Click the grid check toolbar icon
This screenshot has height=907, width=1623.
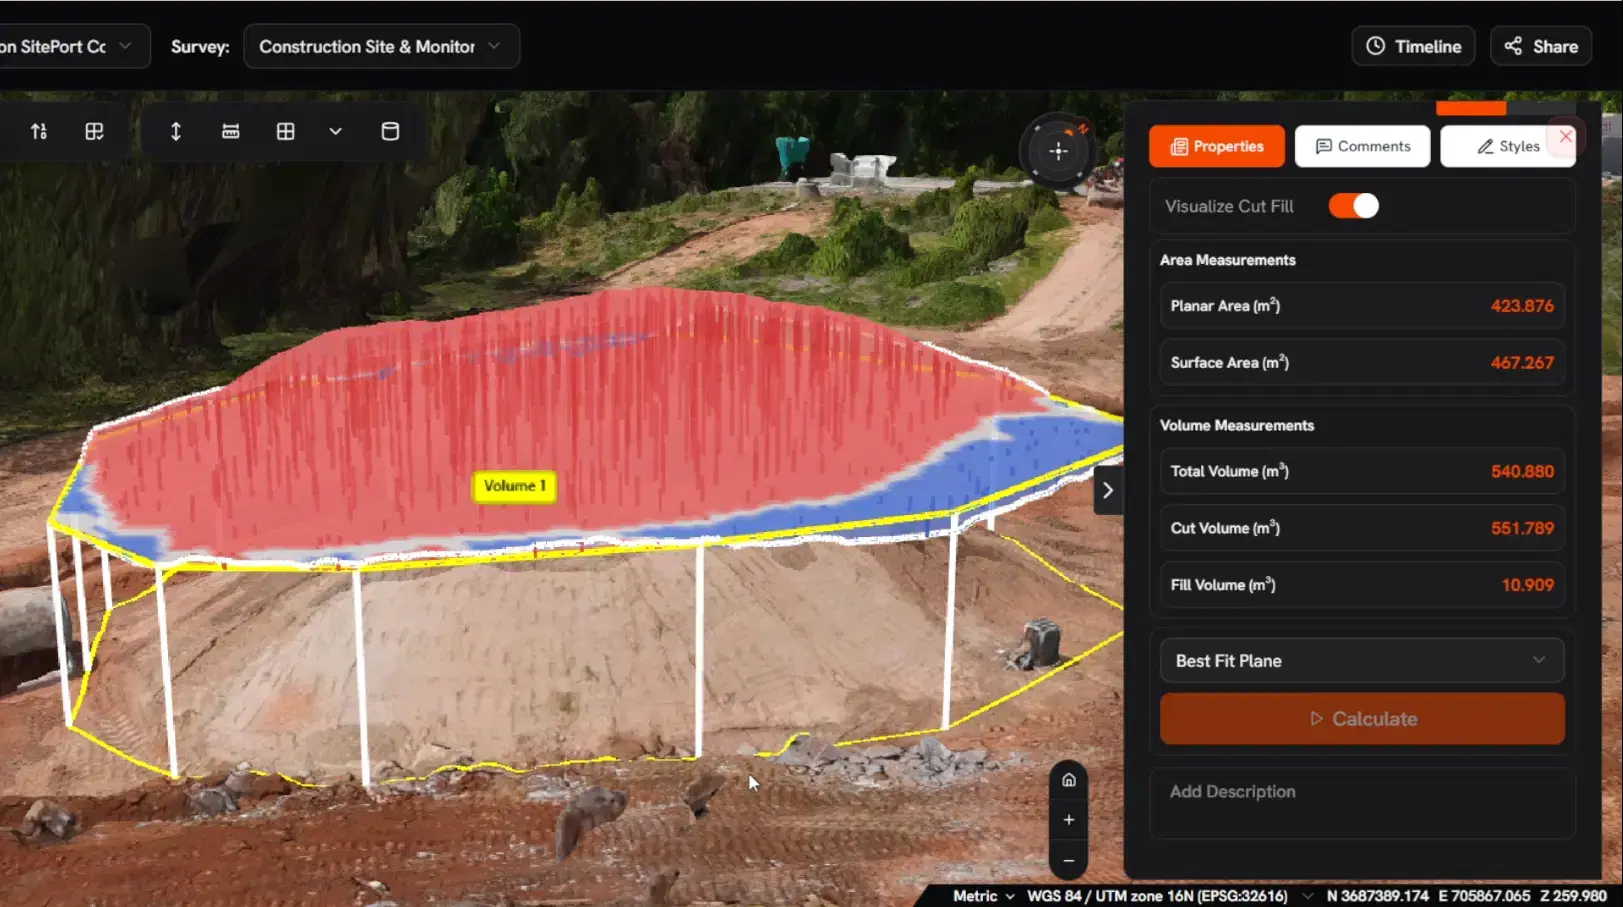tap(94, 130)
